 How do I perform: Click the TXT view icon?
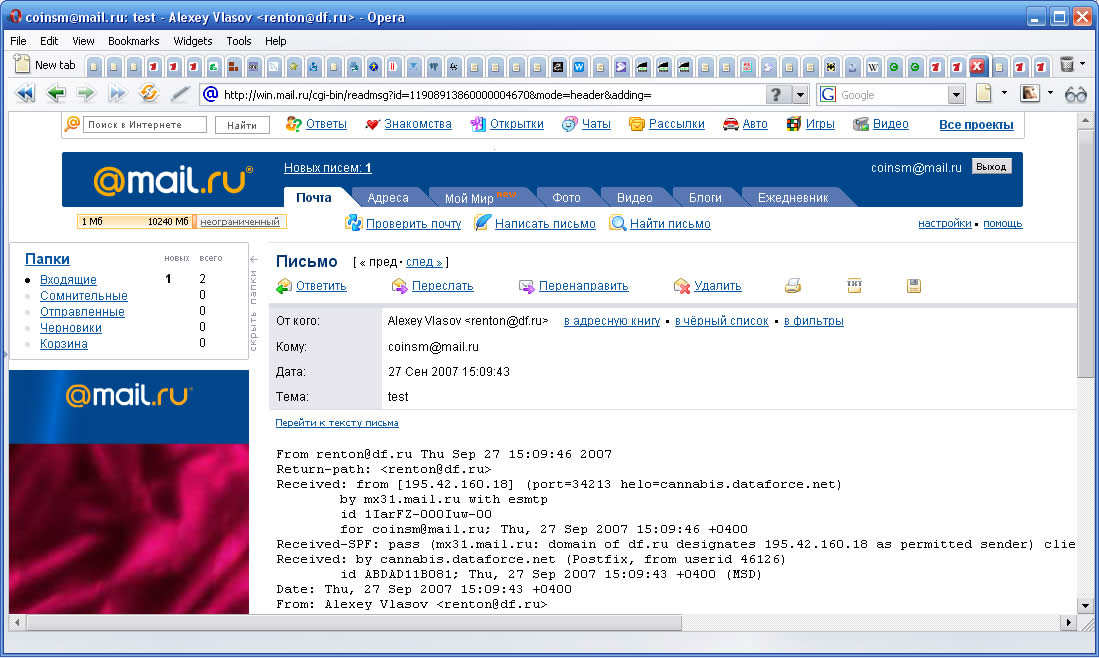(854, 286)
